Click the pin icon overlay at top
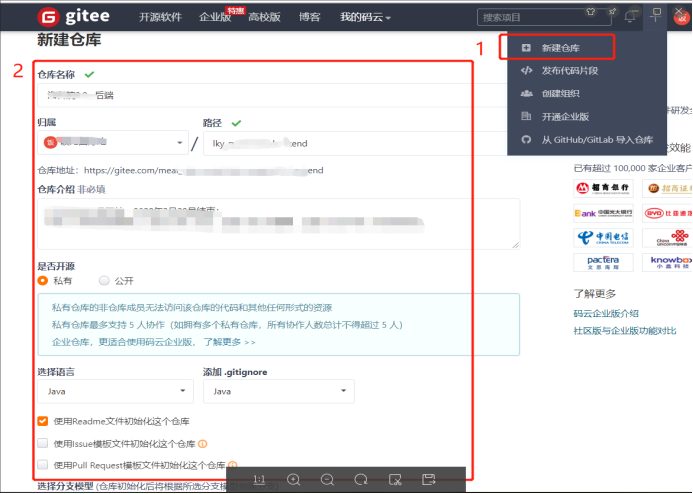The width and height of the screenshot is (693, 494). tap(612, 11)
